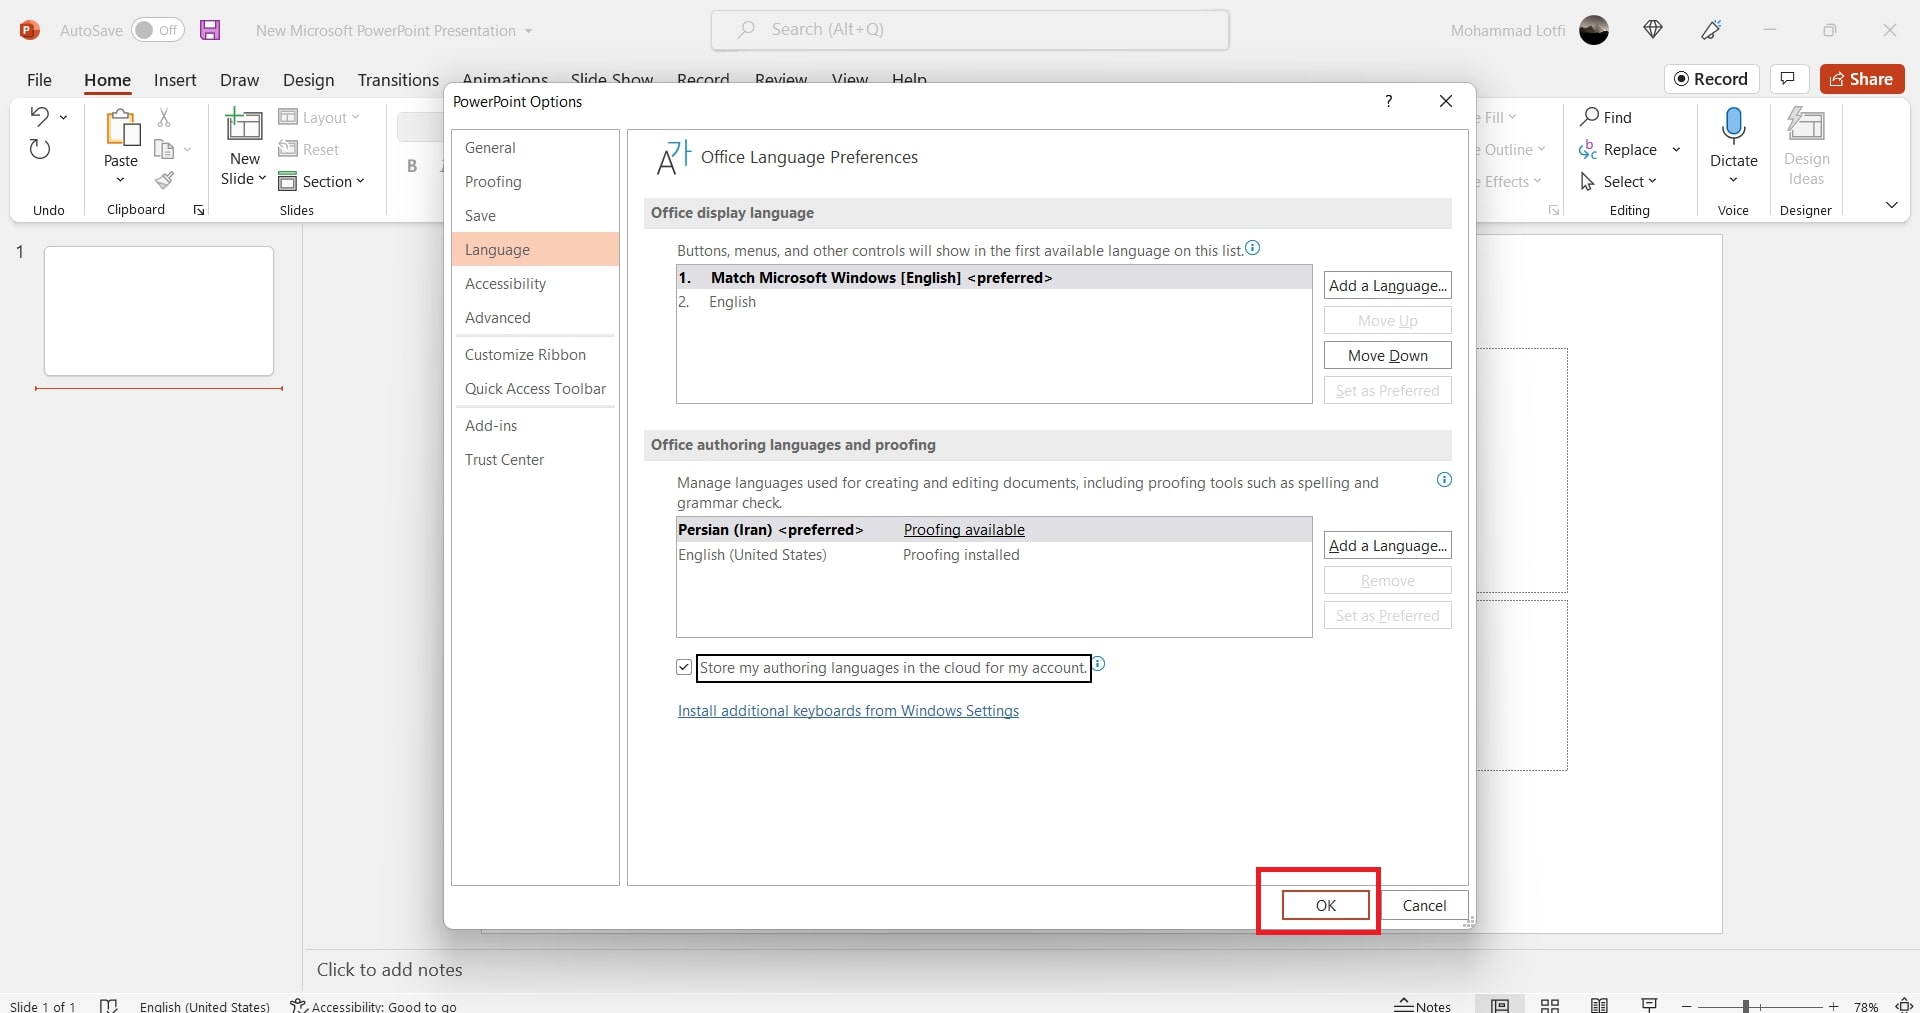Viewport: 1920px width, 1013px height.
Task: Click the Cut scissors icon
Action: point(164,117)
